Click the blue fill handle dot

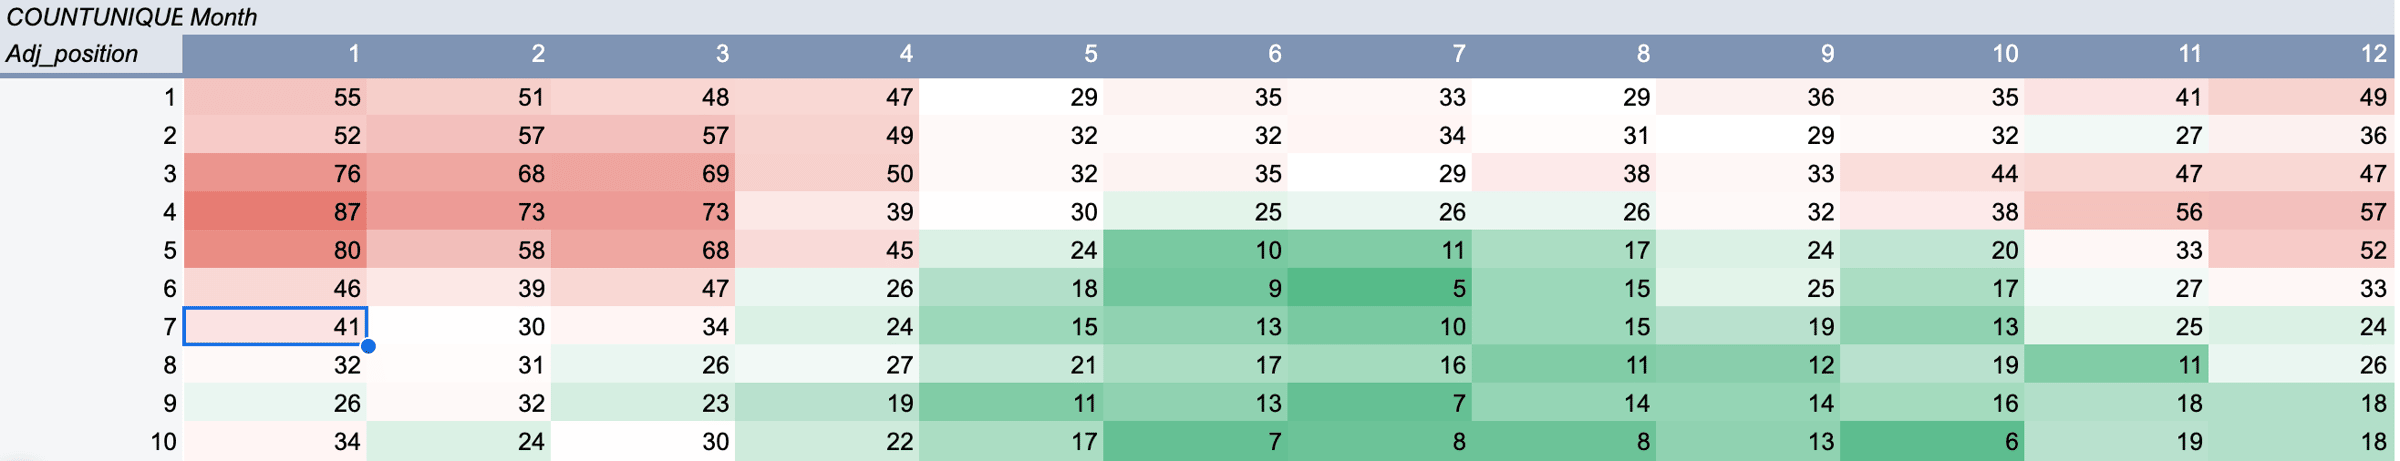coord(368,346)
